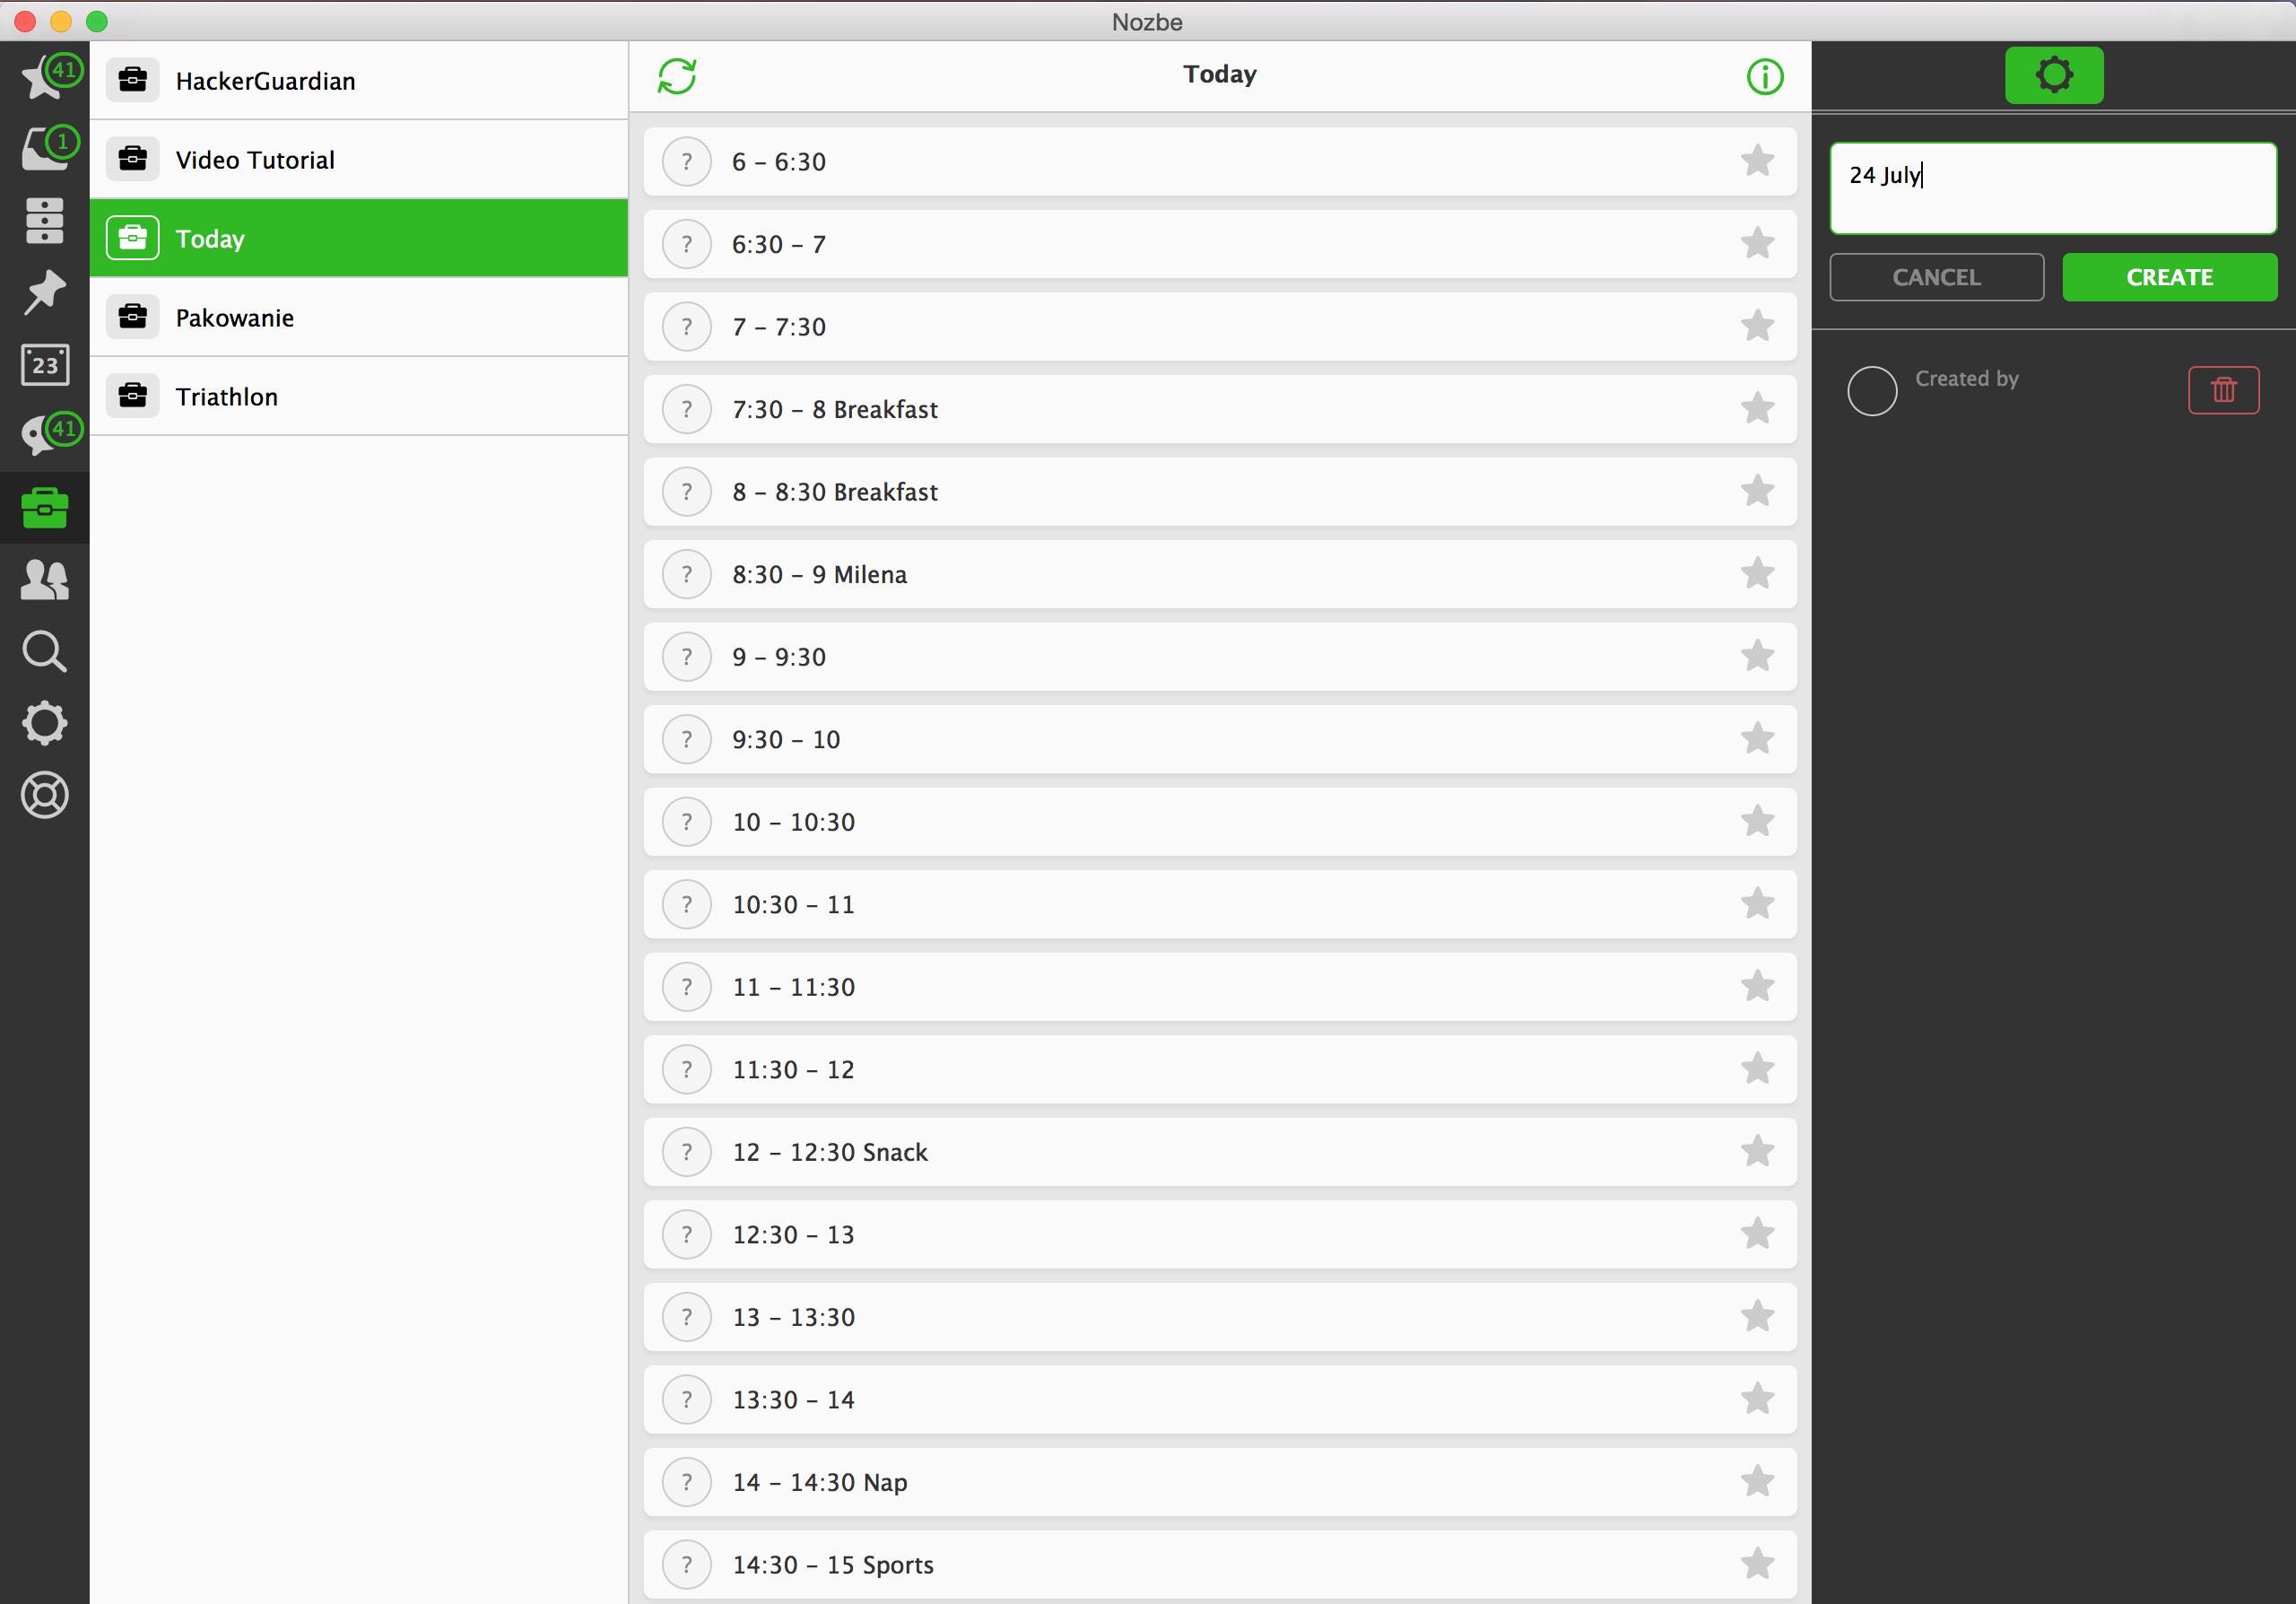Click the CANCEL button to discard new project
Viewport: 2296px width, 1604px height.
[x=1938, y=275]
